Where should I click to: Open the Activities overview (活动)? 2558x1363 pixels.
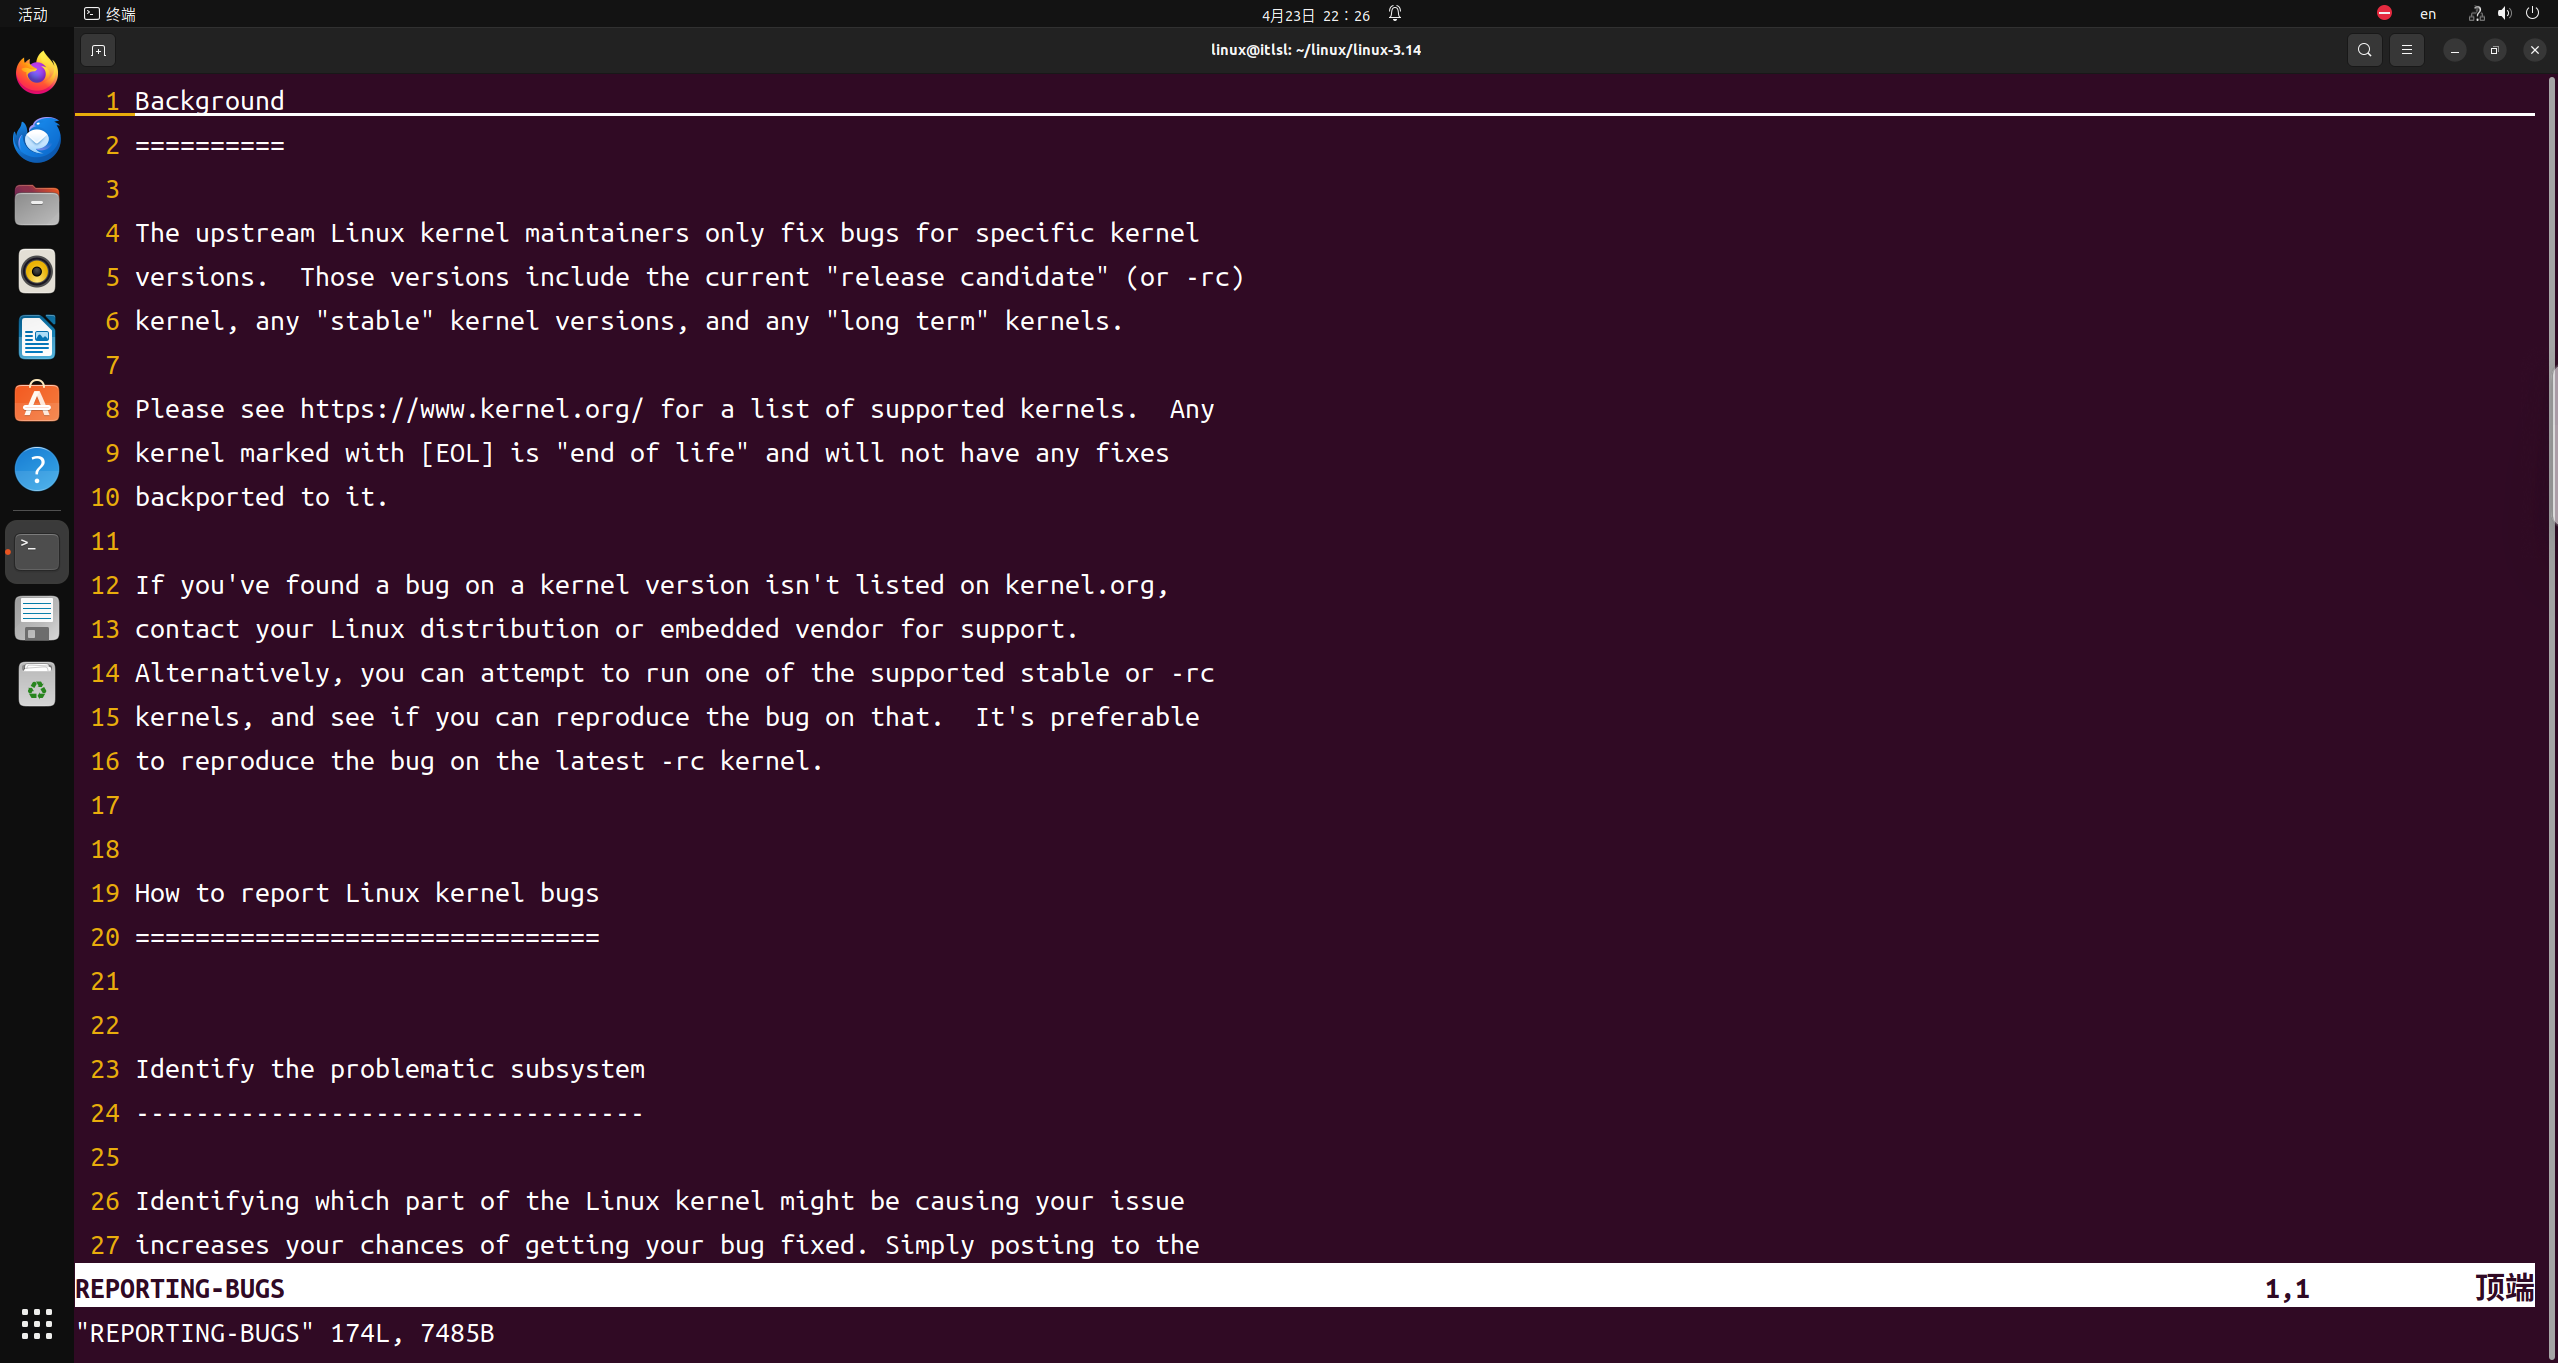(33, 14)
